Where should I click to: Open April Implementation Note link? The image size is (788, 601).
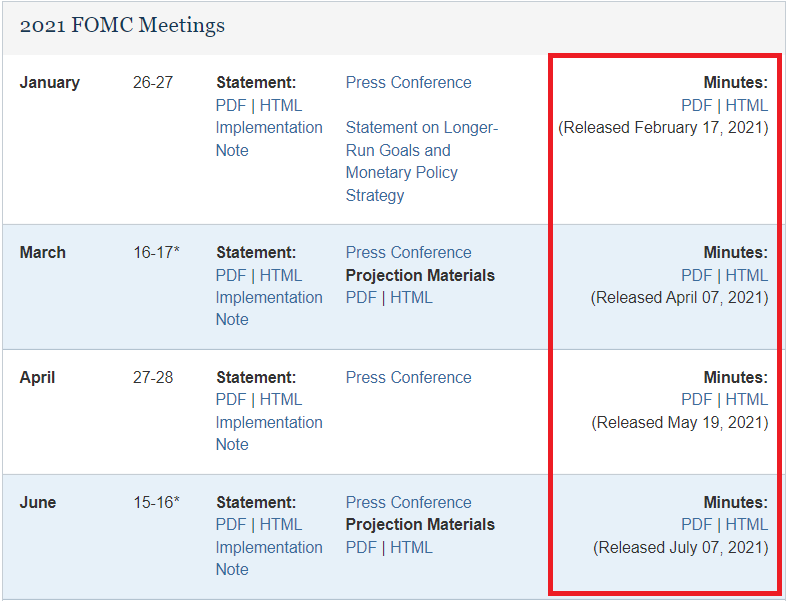tap(268, 433)
